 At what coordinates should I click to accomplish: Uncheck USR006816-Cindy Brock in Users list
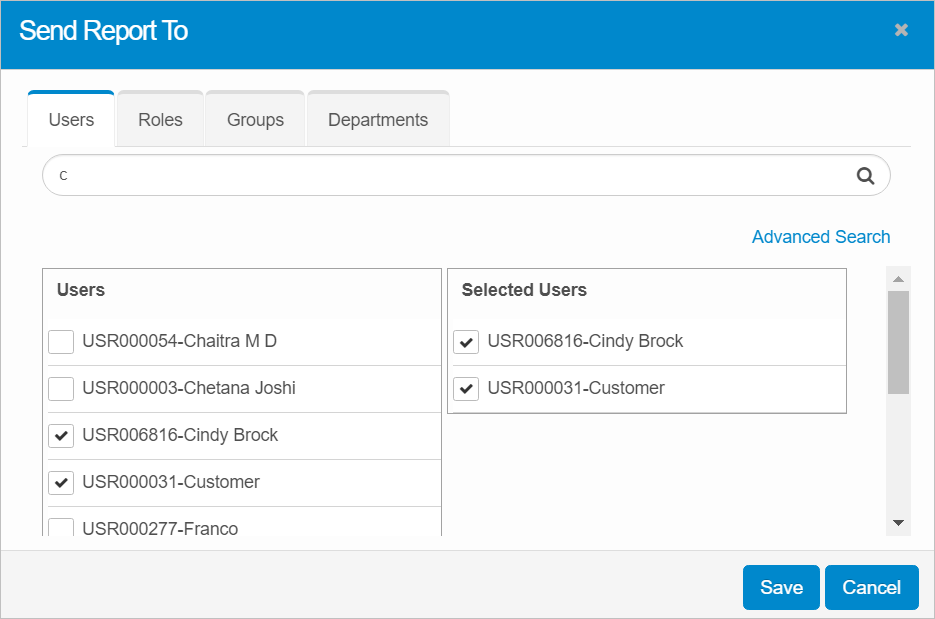[62, 436]
